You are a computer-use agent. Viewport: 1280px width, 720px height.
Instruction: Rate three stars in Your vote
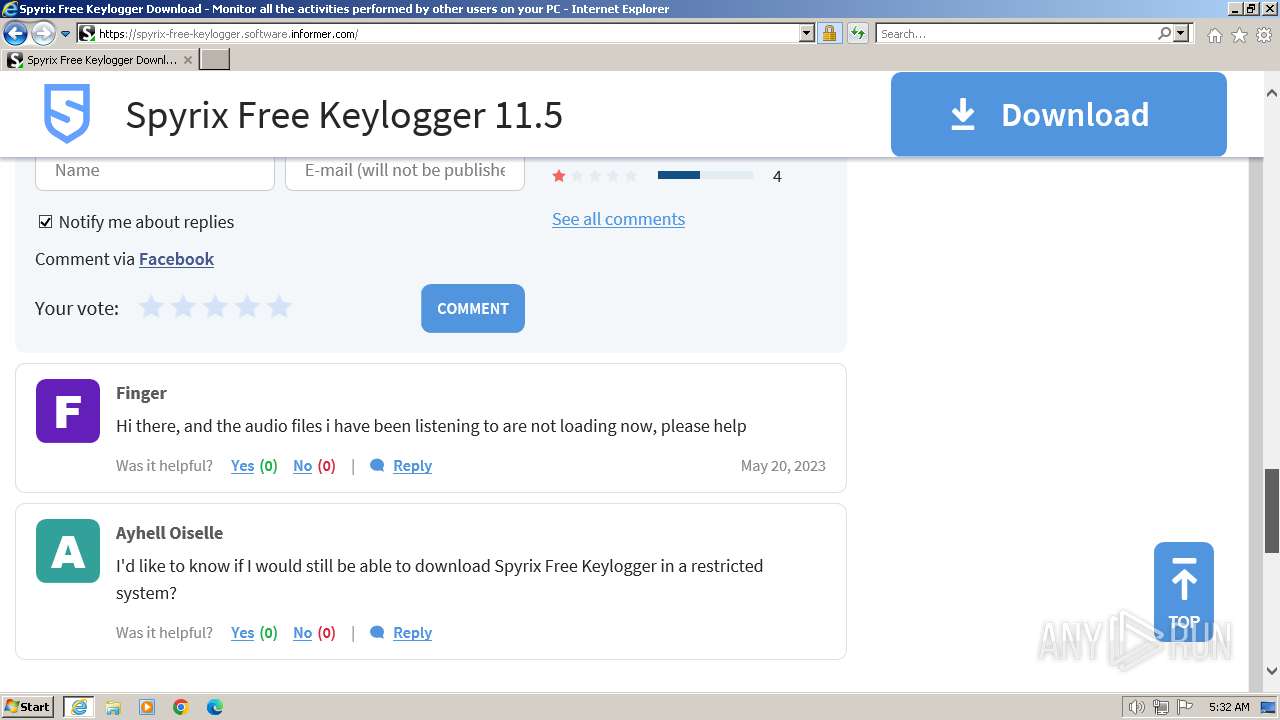point(215,307)
